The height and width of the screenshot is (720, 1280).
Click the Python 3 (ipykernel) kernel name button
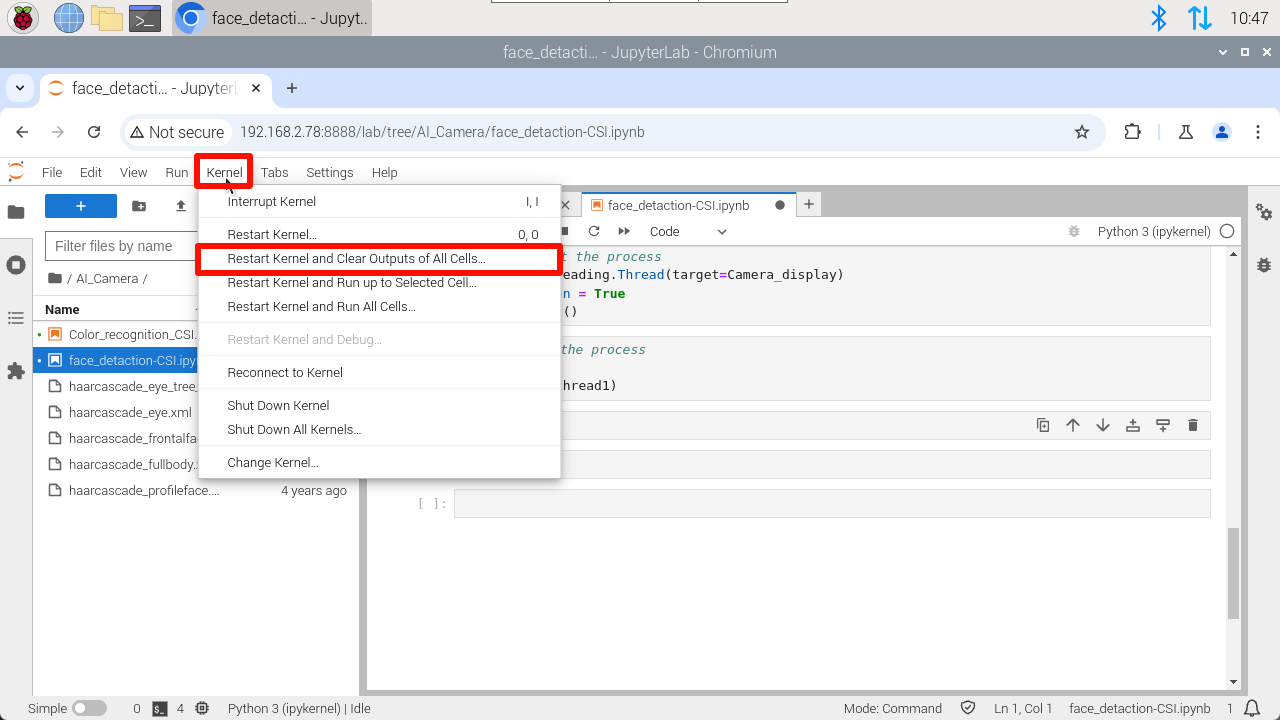coord(1154,231)
